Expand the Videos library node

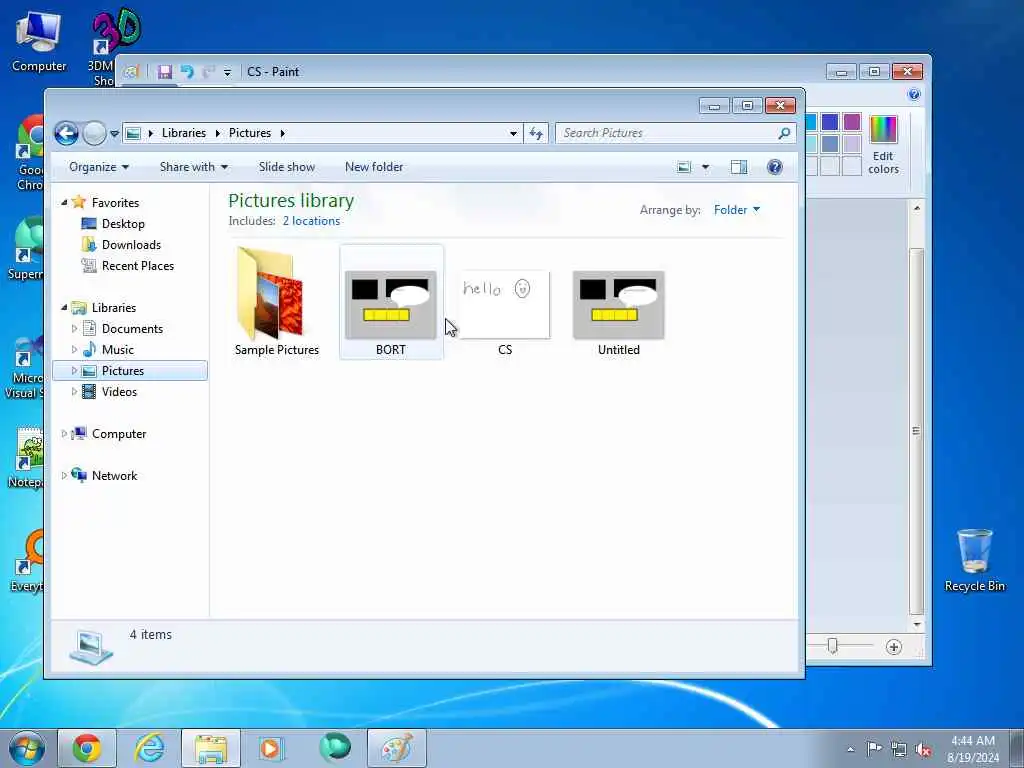coord(74,392)
